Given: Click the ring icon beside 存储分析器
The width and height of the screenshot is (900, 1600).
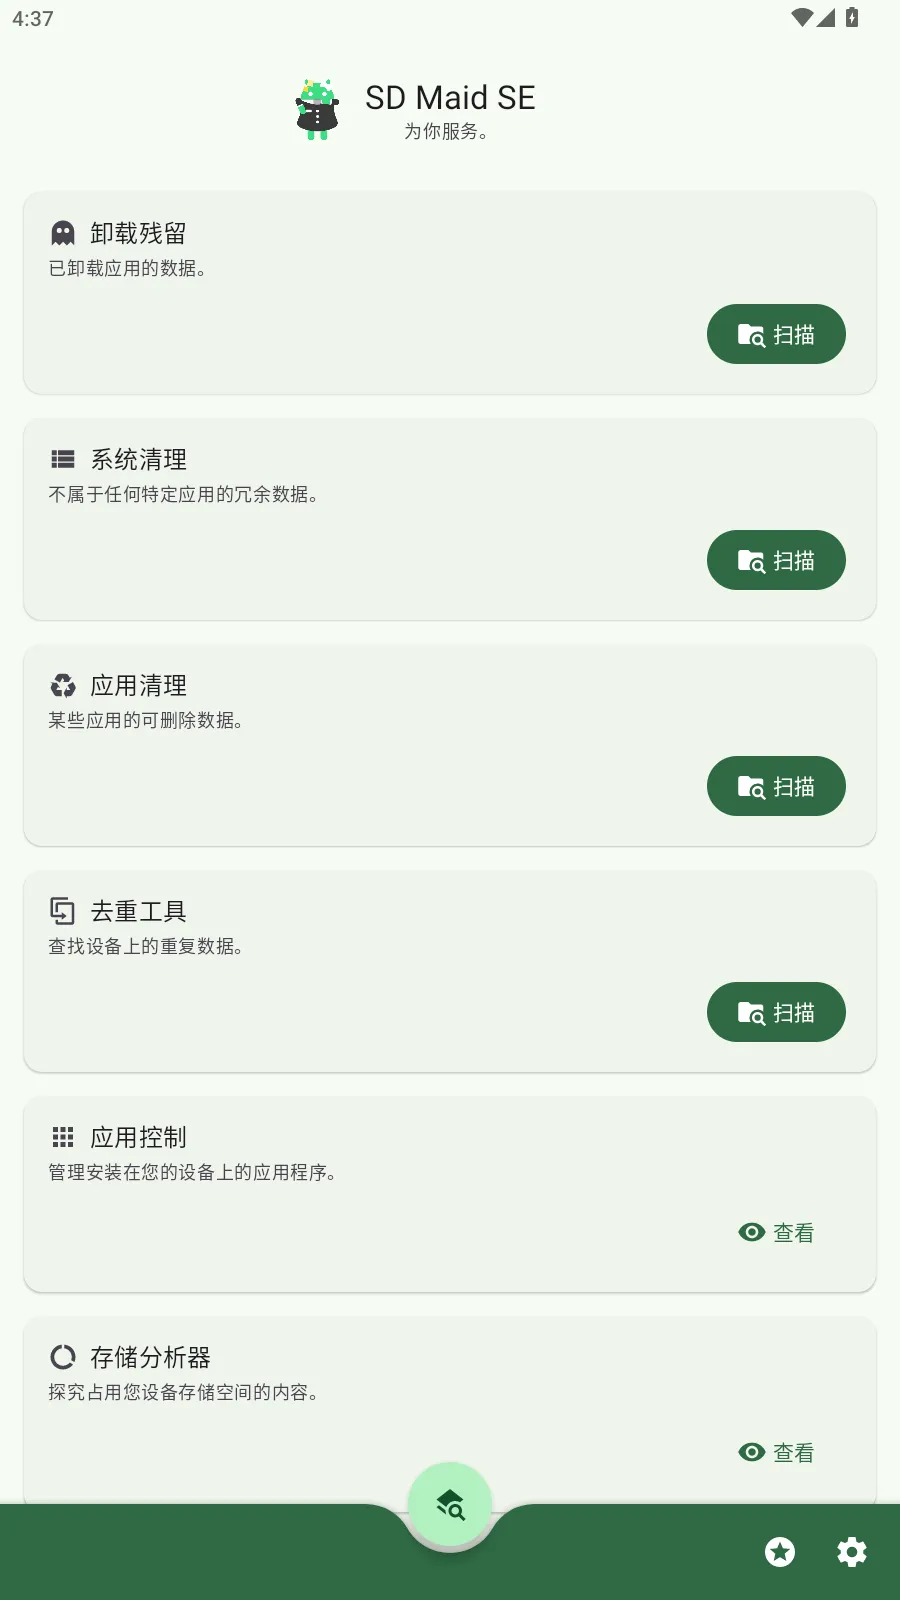Looking at the screenshot, I should (x=63, y=1357).
